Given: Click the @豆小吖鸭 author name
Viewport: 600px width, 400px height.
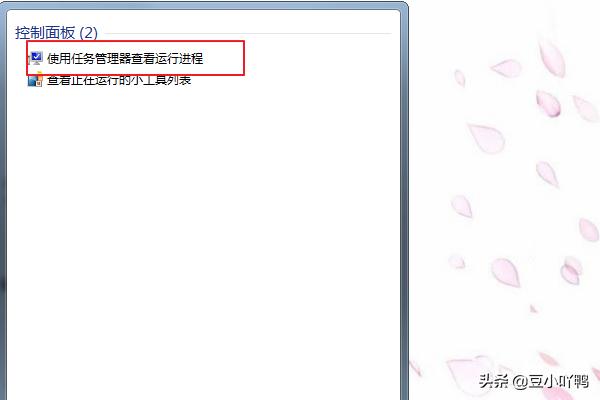Looking at the screenshot, I should 551,382.
